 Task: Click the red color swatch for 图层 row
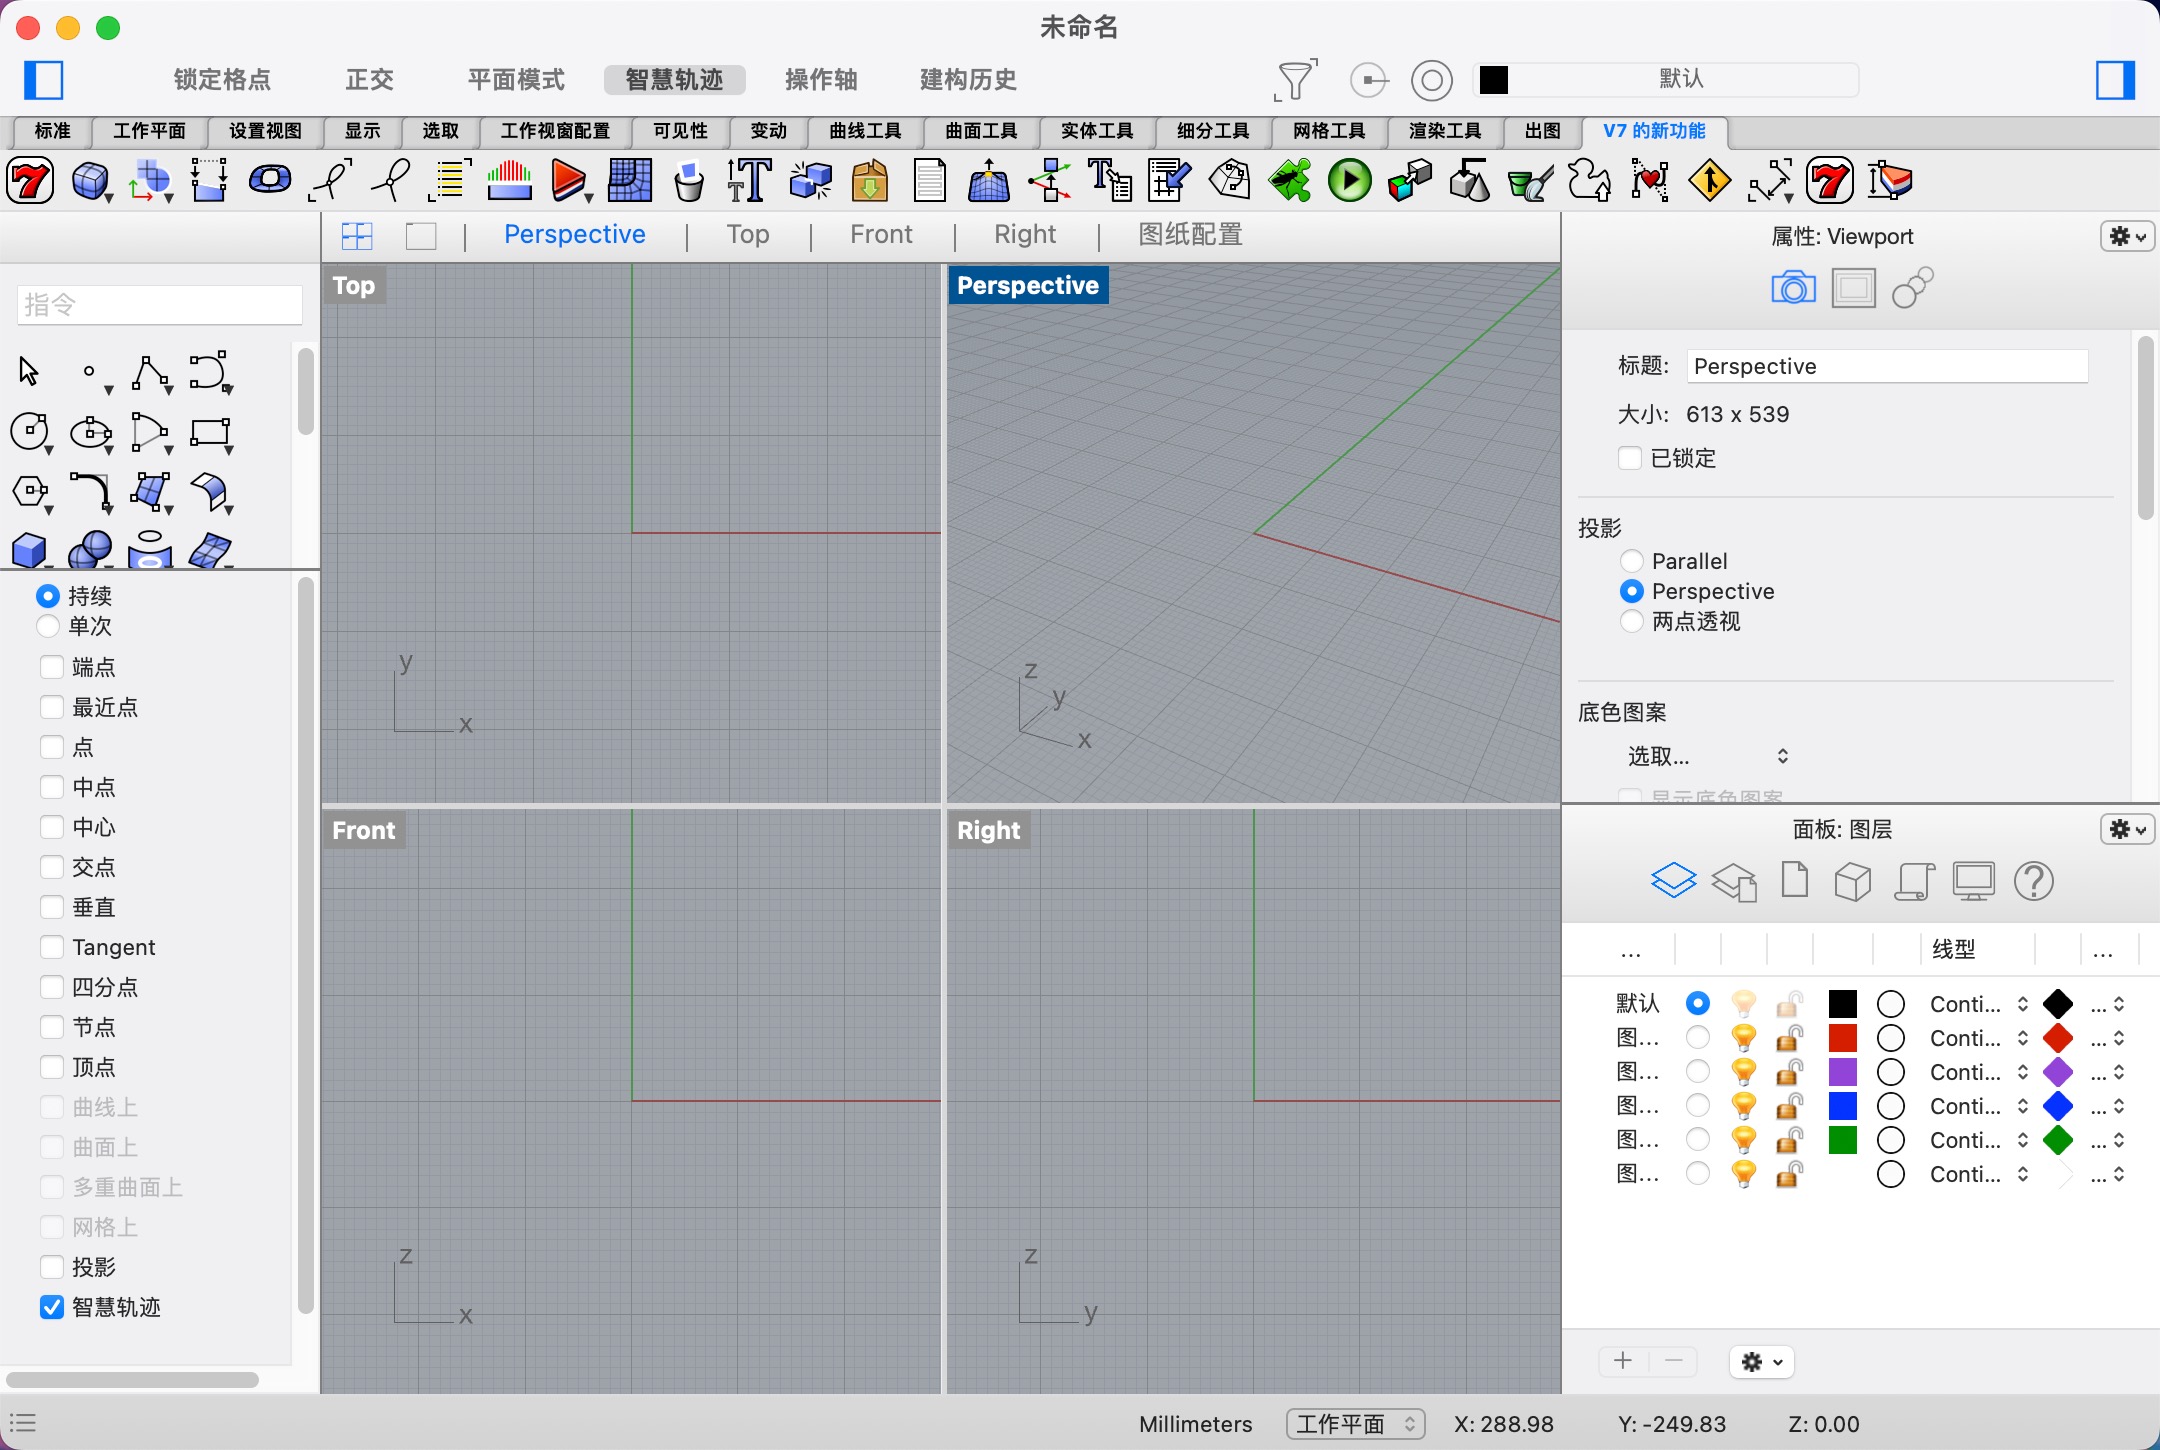[x=1843, y=1036]
